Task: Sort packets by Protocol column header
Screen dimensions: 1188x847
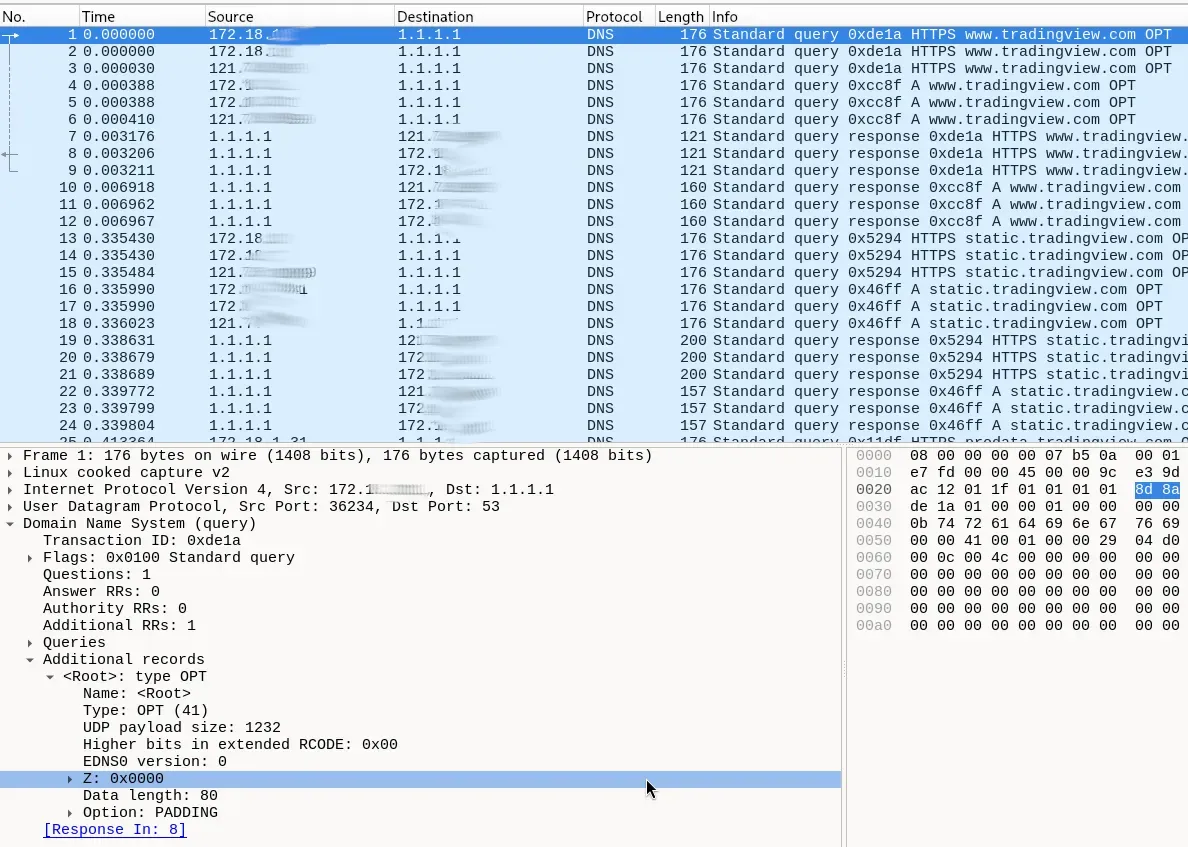Action: 619,17
